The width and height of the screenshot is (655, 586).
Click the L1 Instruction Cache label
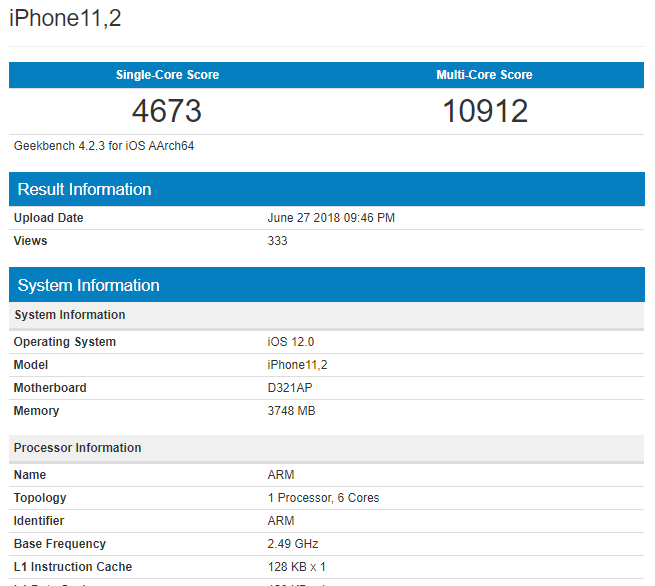[73, 566]
